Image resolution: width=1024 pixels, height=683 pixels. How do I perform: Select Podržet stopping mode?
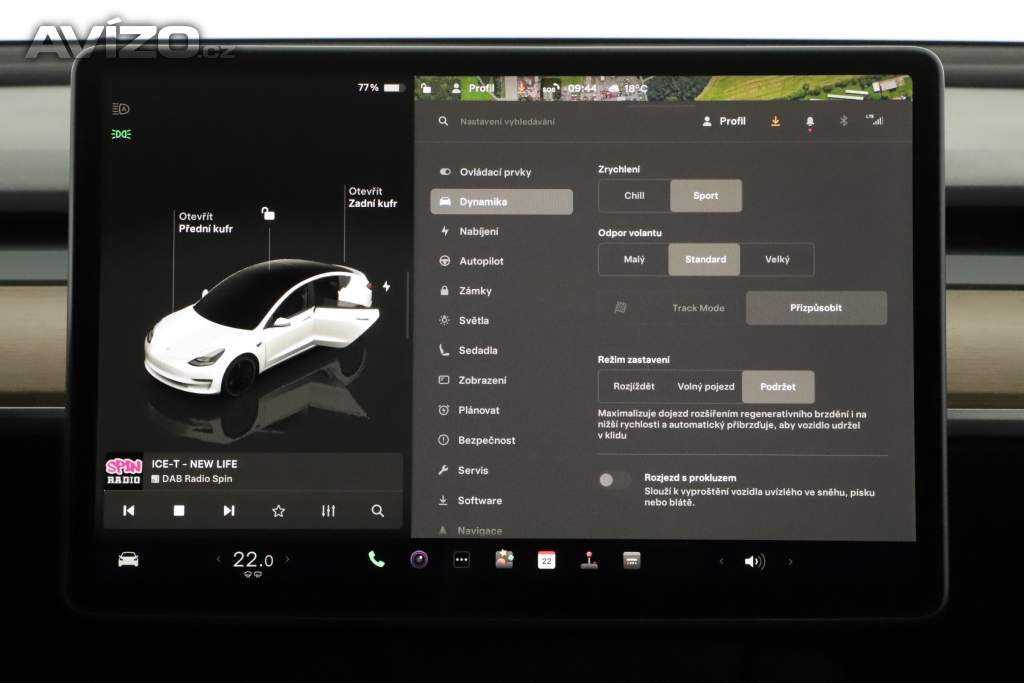pyautogui.click(x=778, y=387)
